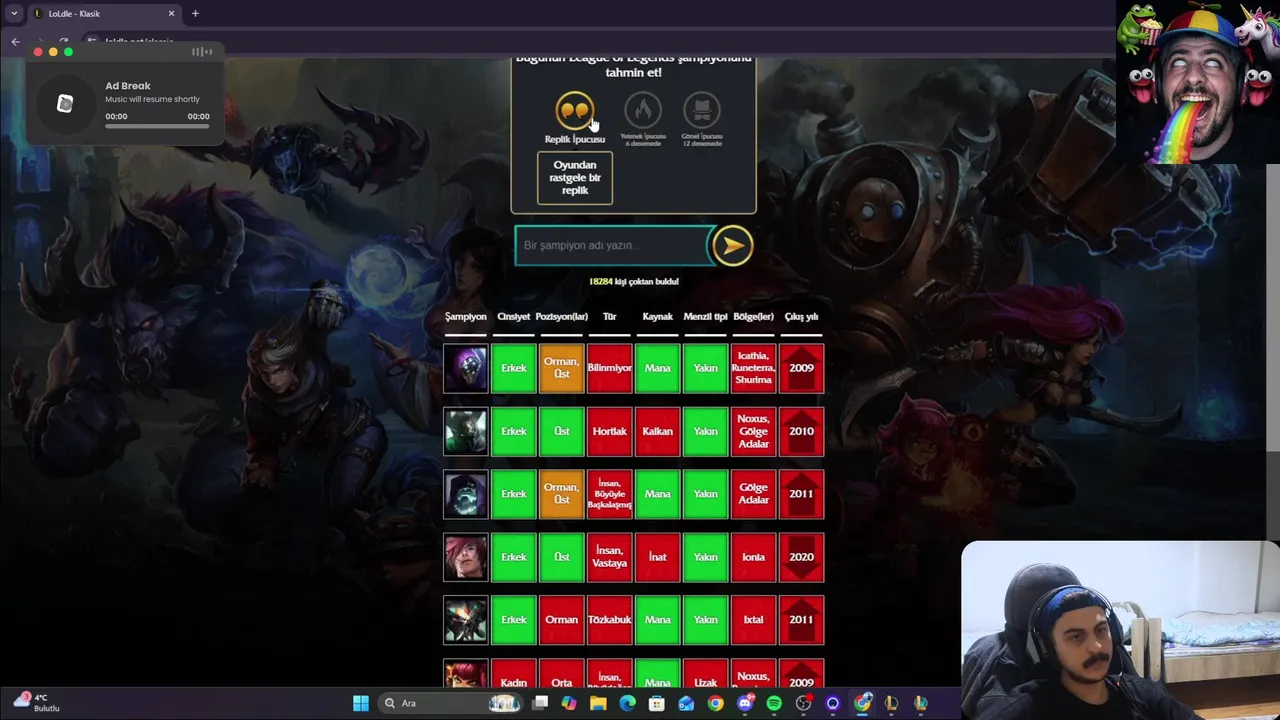Click the champion portrait in the Hortlak row
Viewport: 1280px width, 720px height.
[x=466, y=431]
